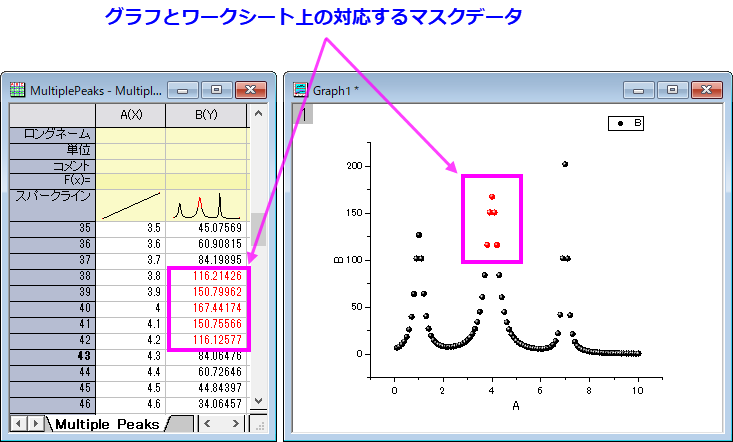The width and height of the screenshot is (733, 442).
Task: Click column B sparkline thumbnail
Action: tap(206, 206)
